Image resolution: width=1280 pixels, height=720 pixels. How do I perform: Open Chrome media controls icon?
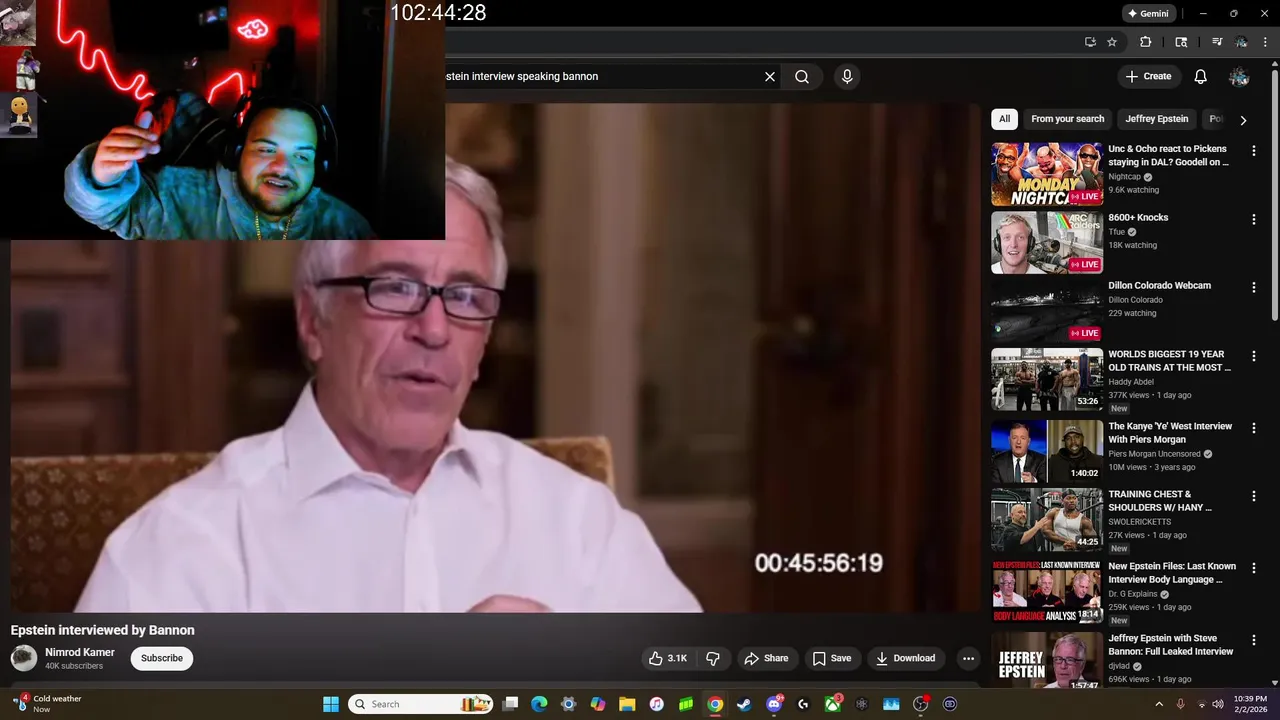tap(1217, 42)
